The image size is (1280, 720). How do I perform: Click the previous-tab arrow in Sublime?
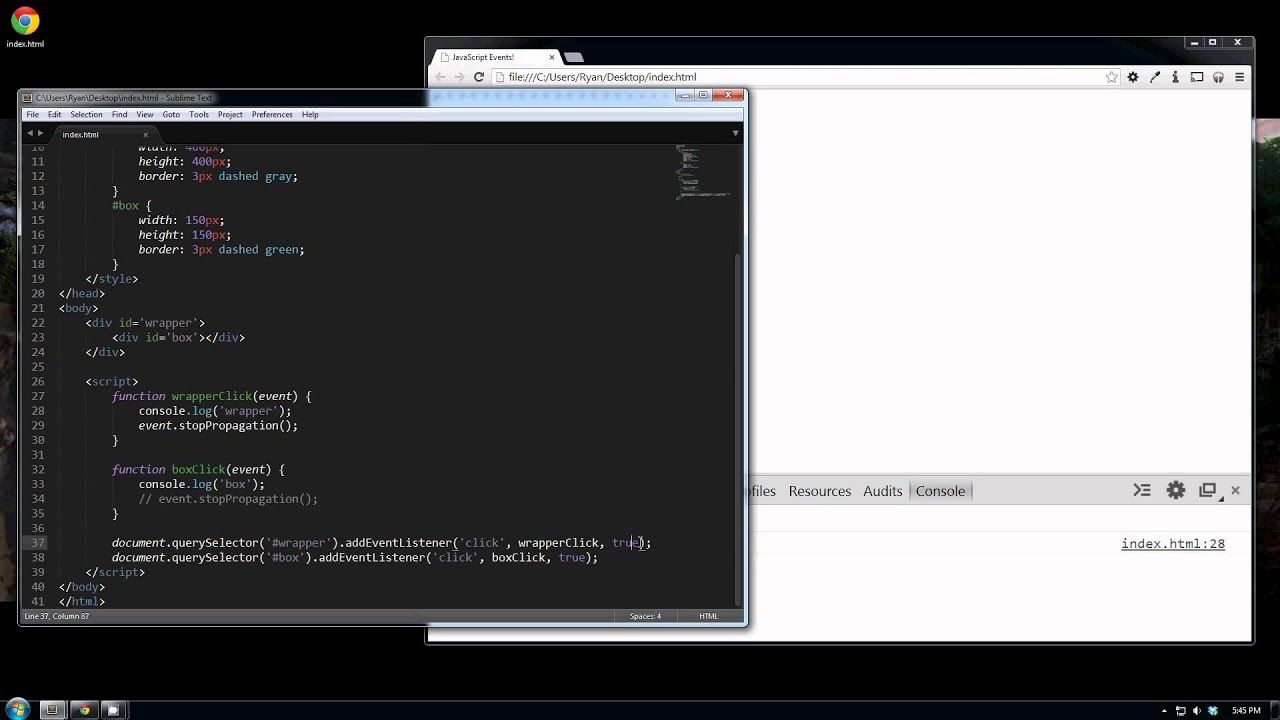pos(30,133)
